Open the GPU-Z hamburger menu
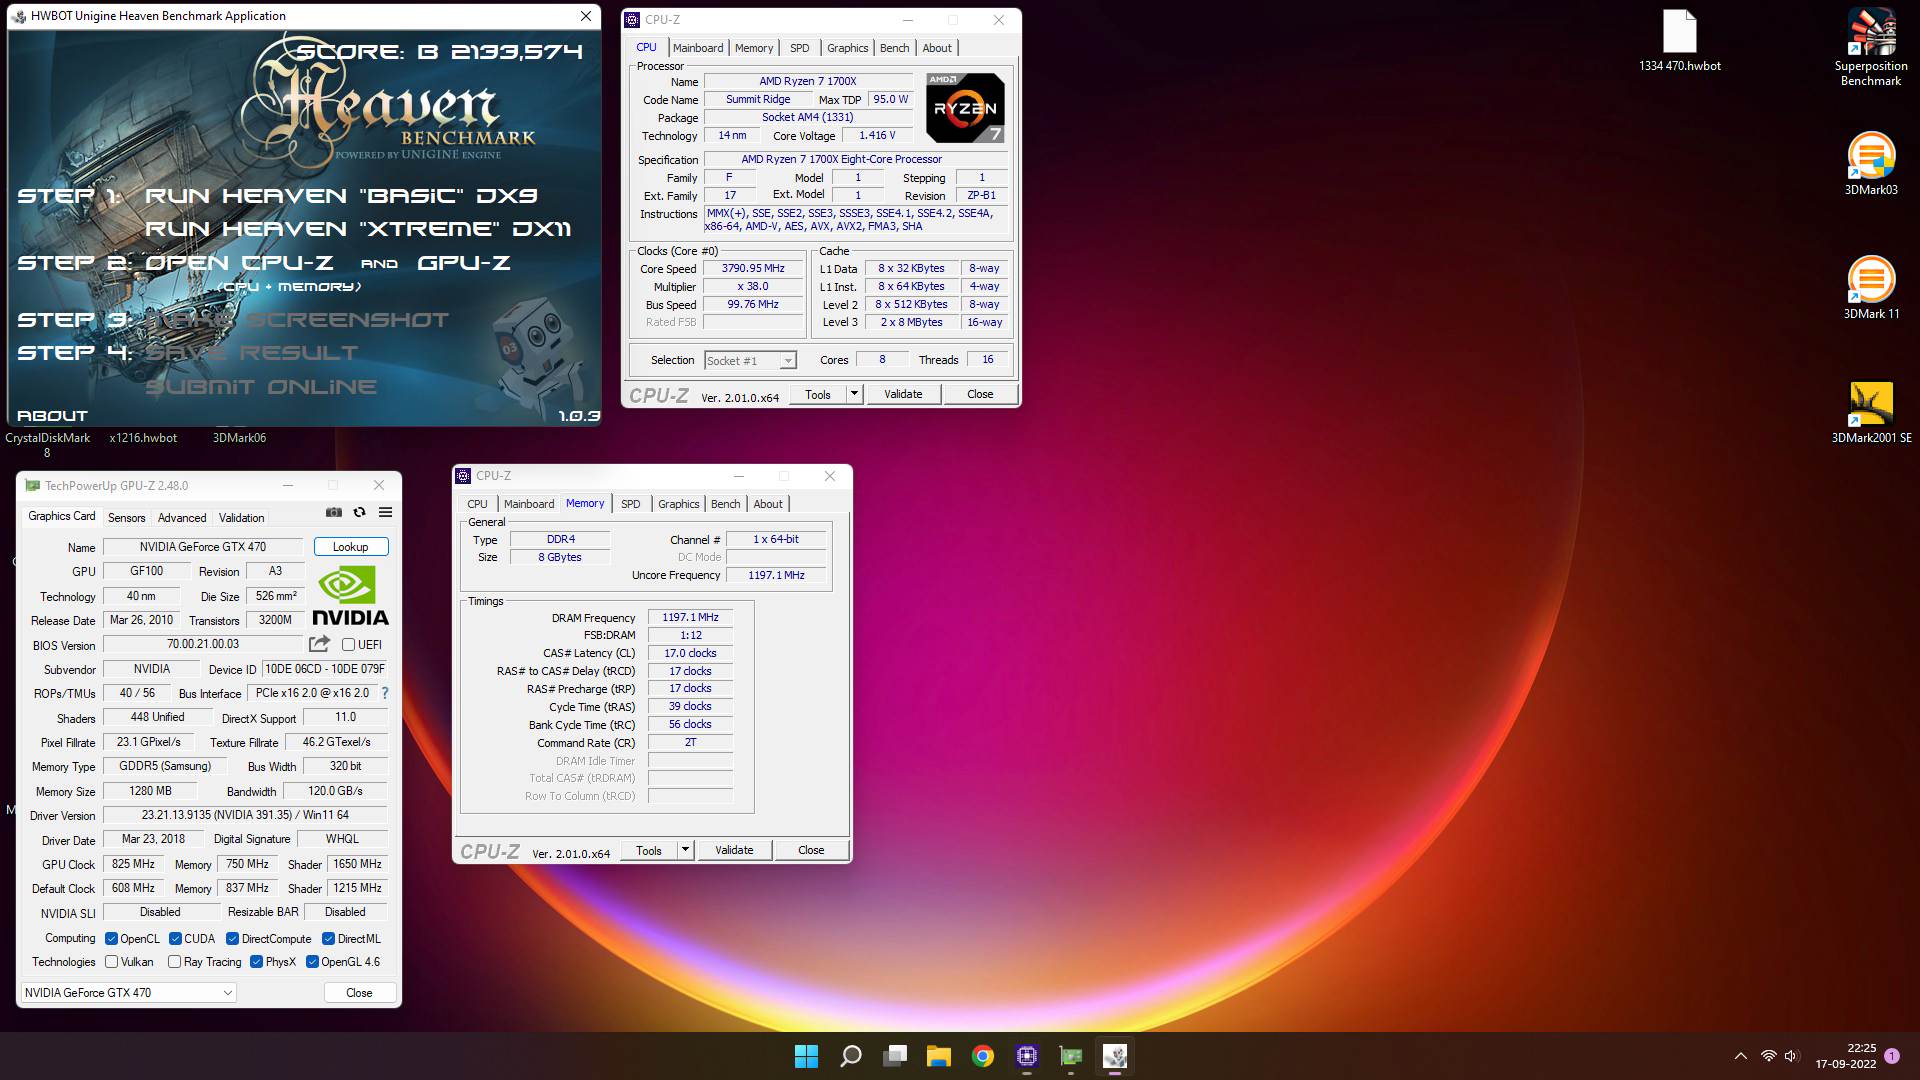This screenshot has width=1920, height=1080. click(385, 512)
